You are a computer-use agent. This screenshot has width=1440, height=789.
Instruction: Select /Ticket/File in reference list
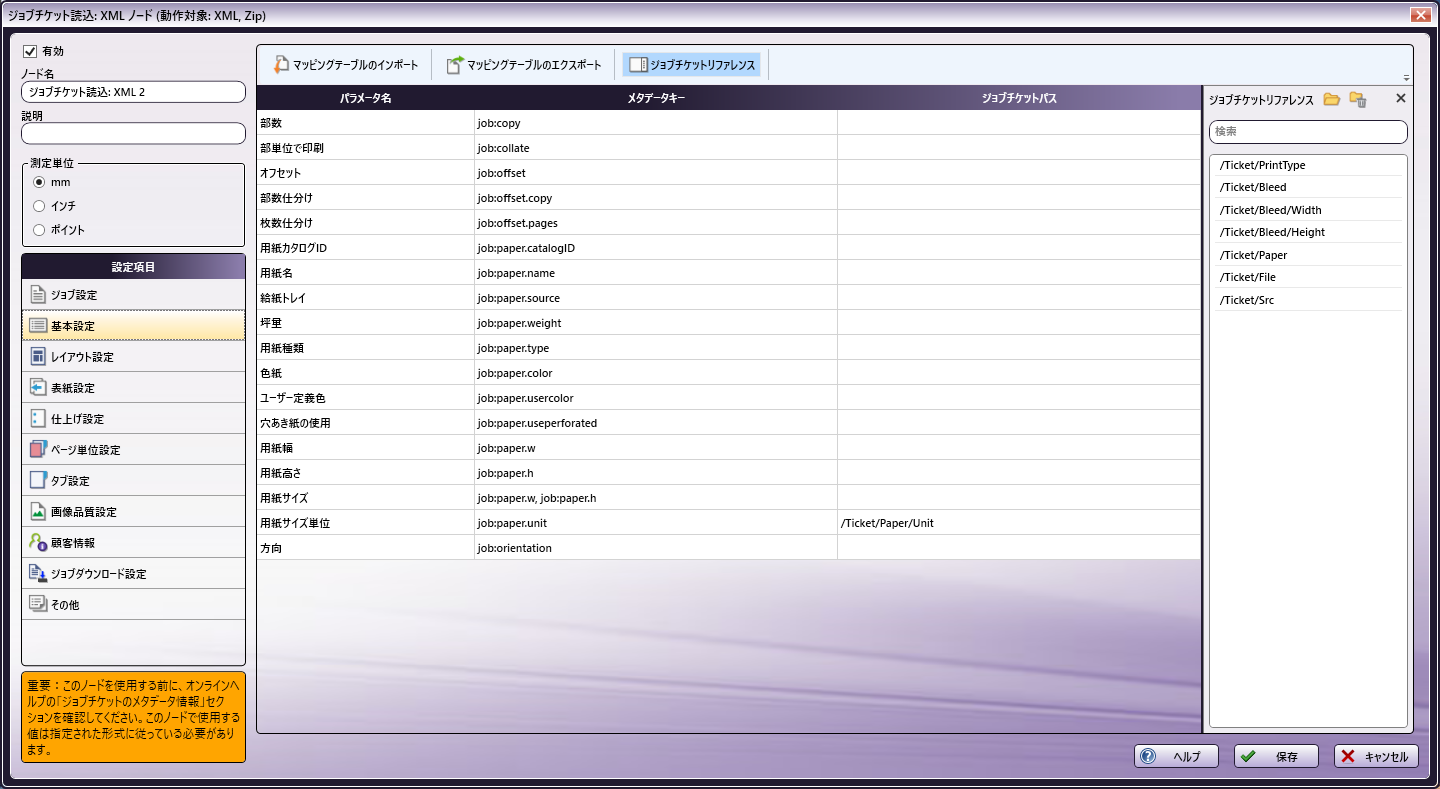[1308, 277]
